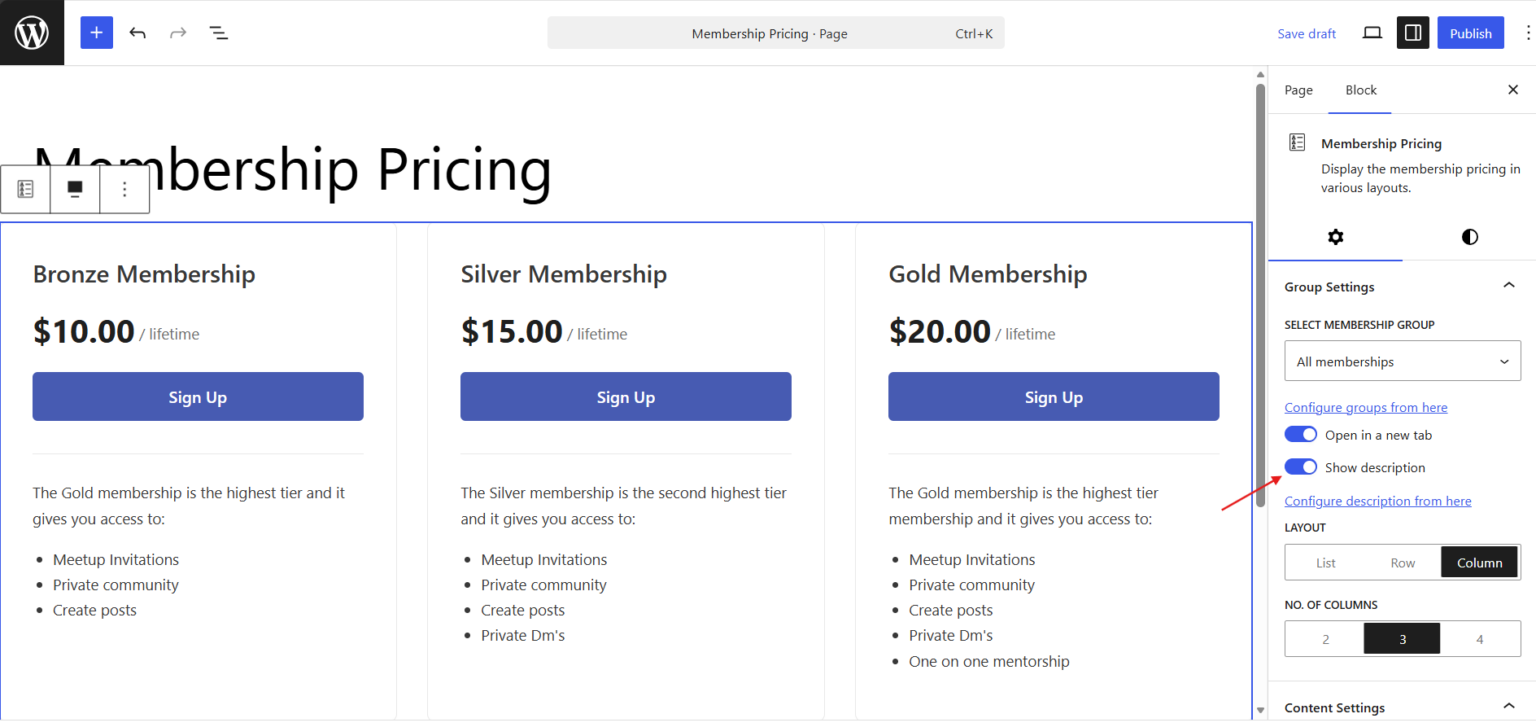The image size is (1536, 727).
Task: Open the block's three-dot options menu
Action: tap(125, 189)
